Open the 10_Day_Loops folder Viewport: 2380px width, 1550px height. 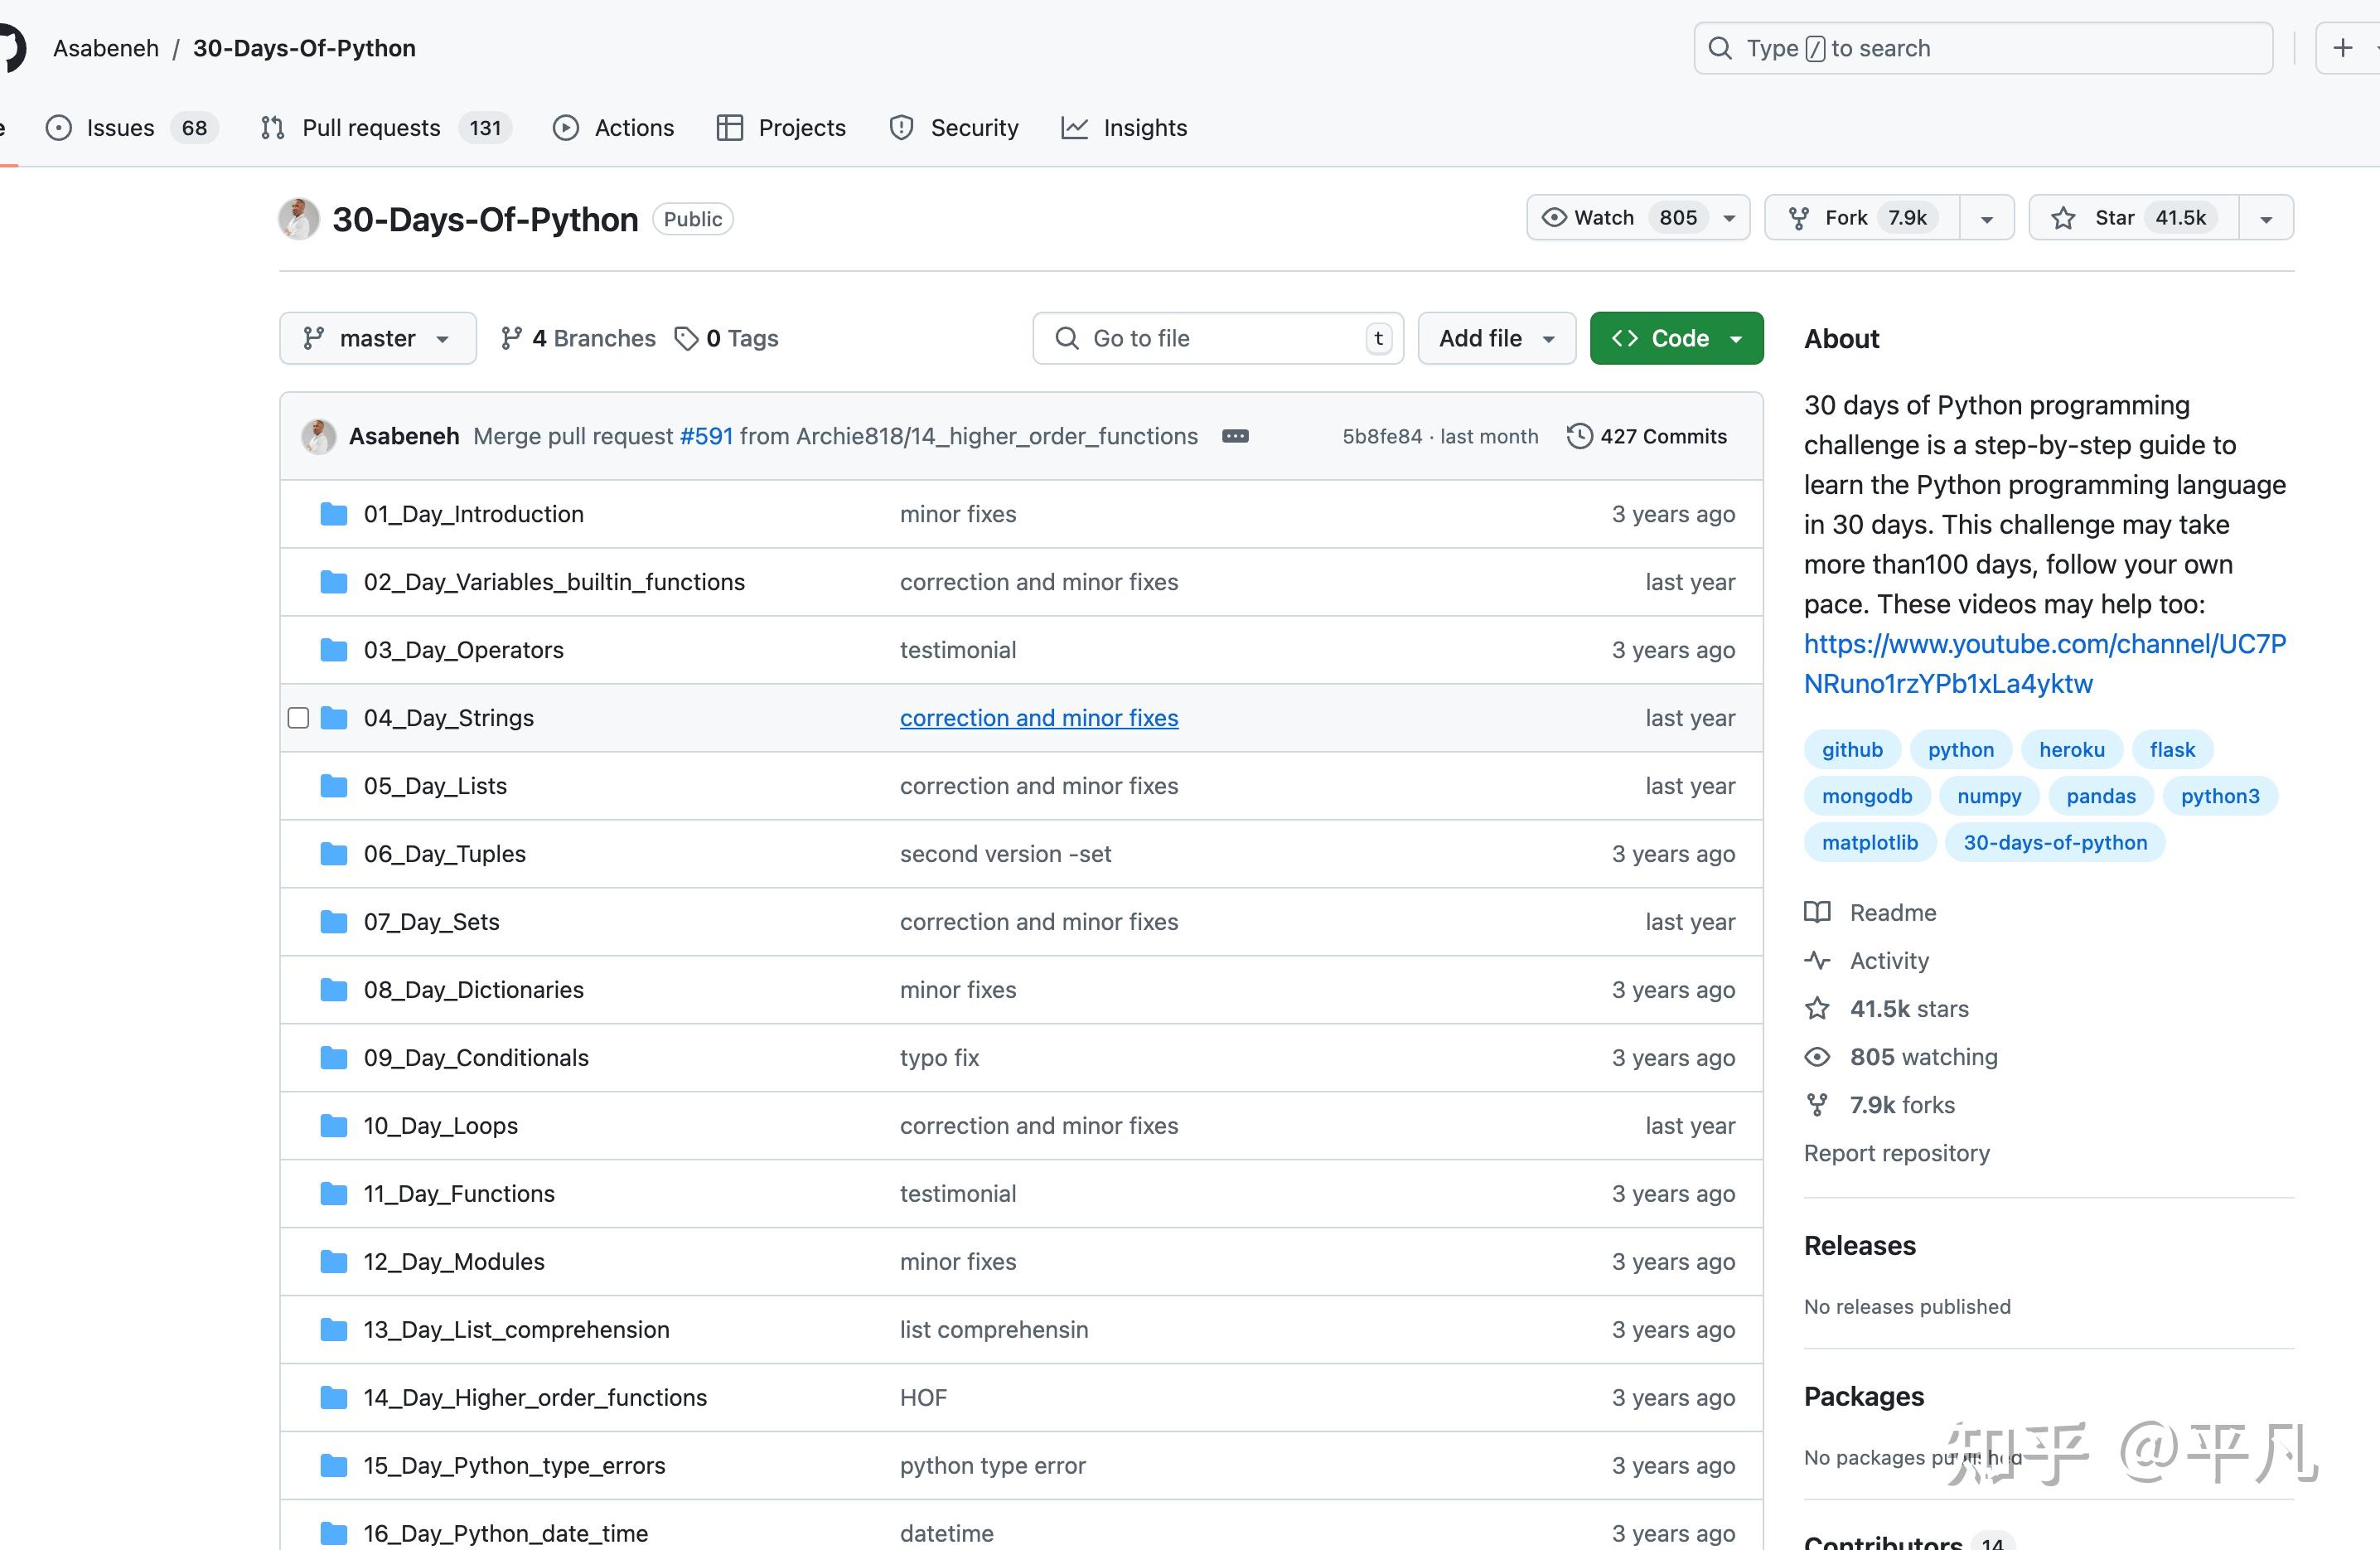coord(441,1126)
